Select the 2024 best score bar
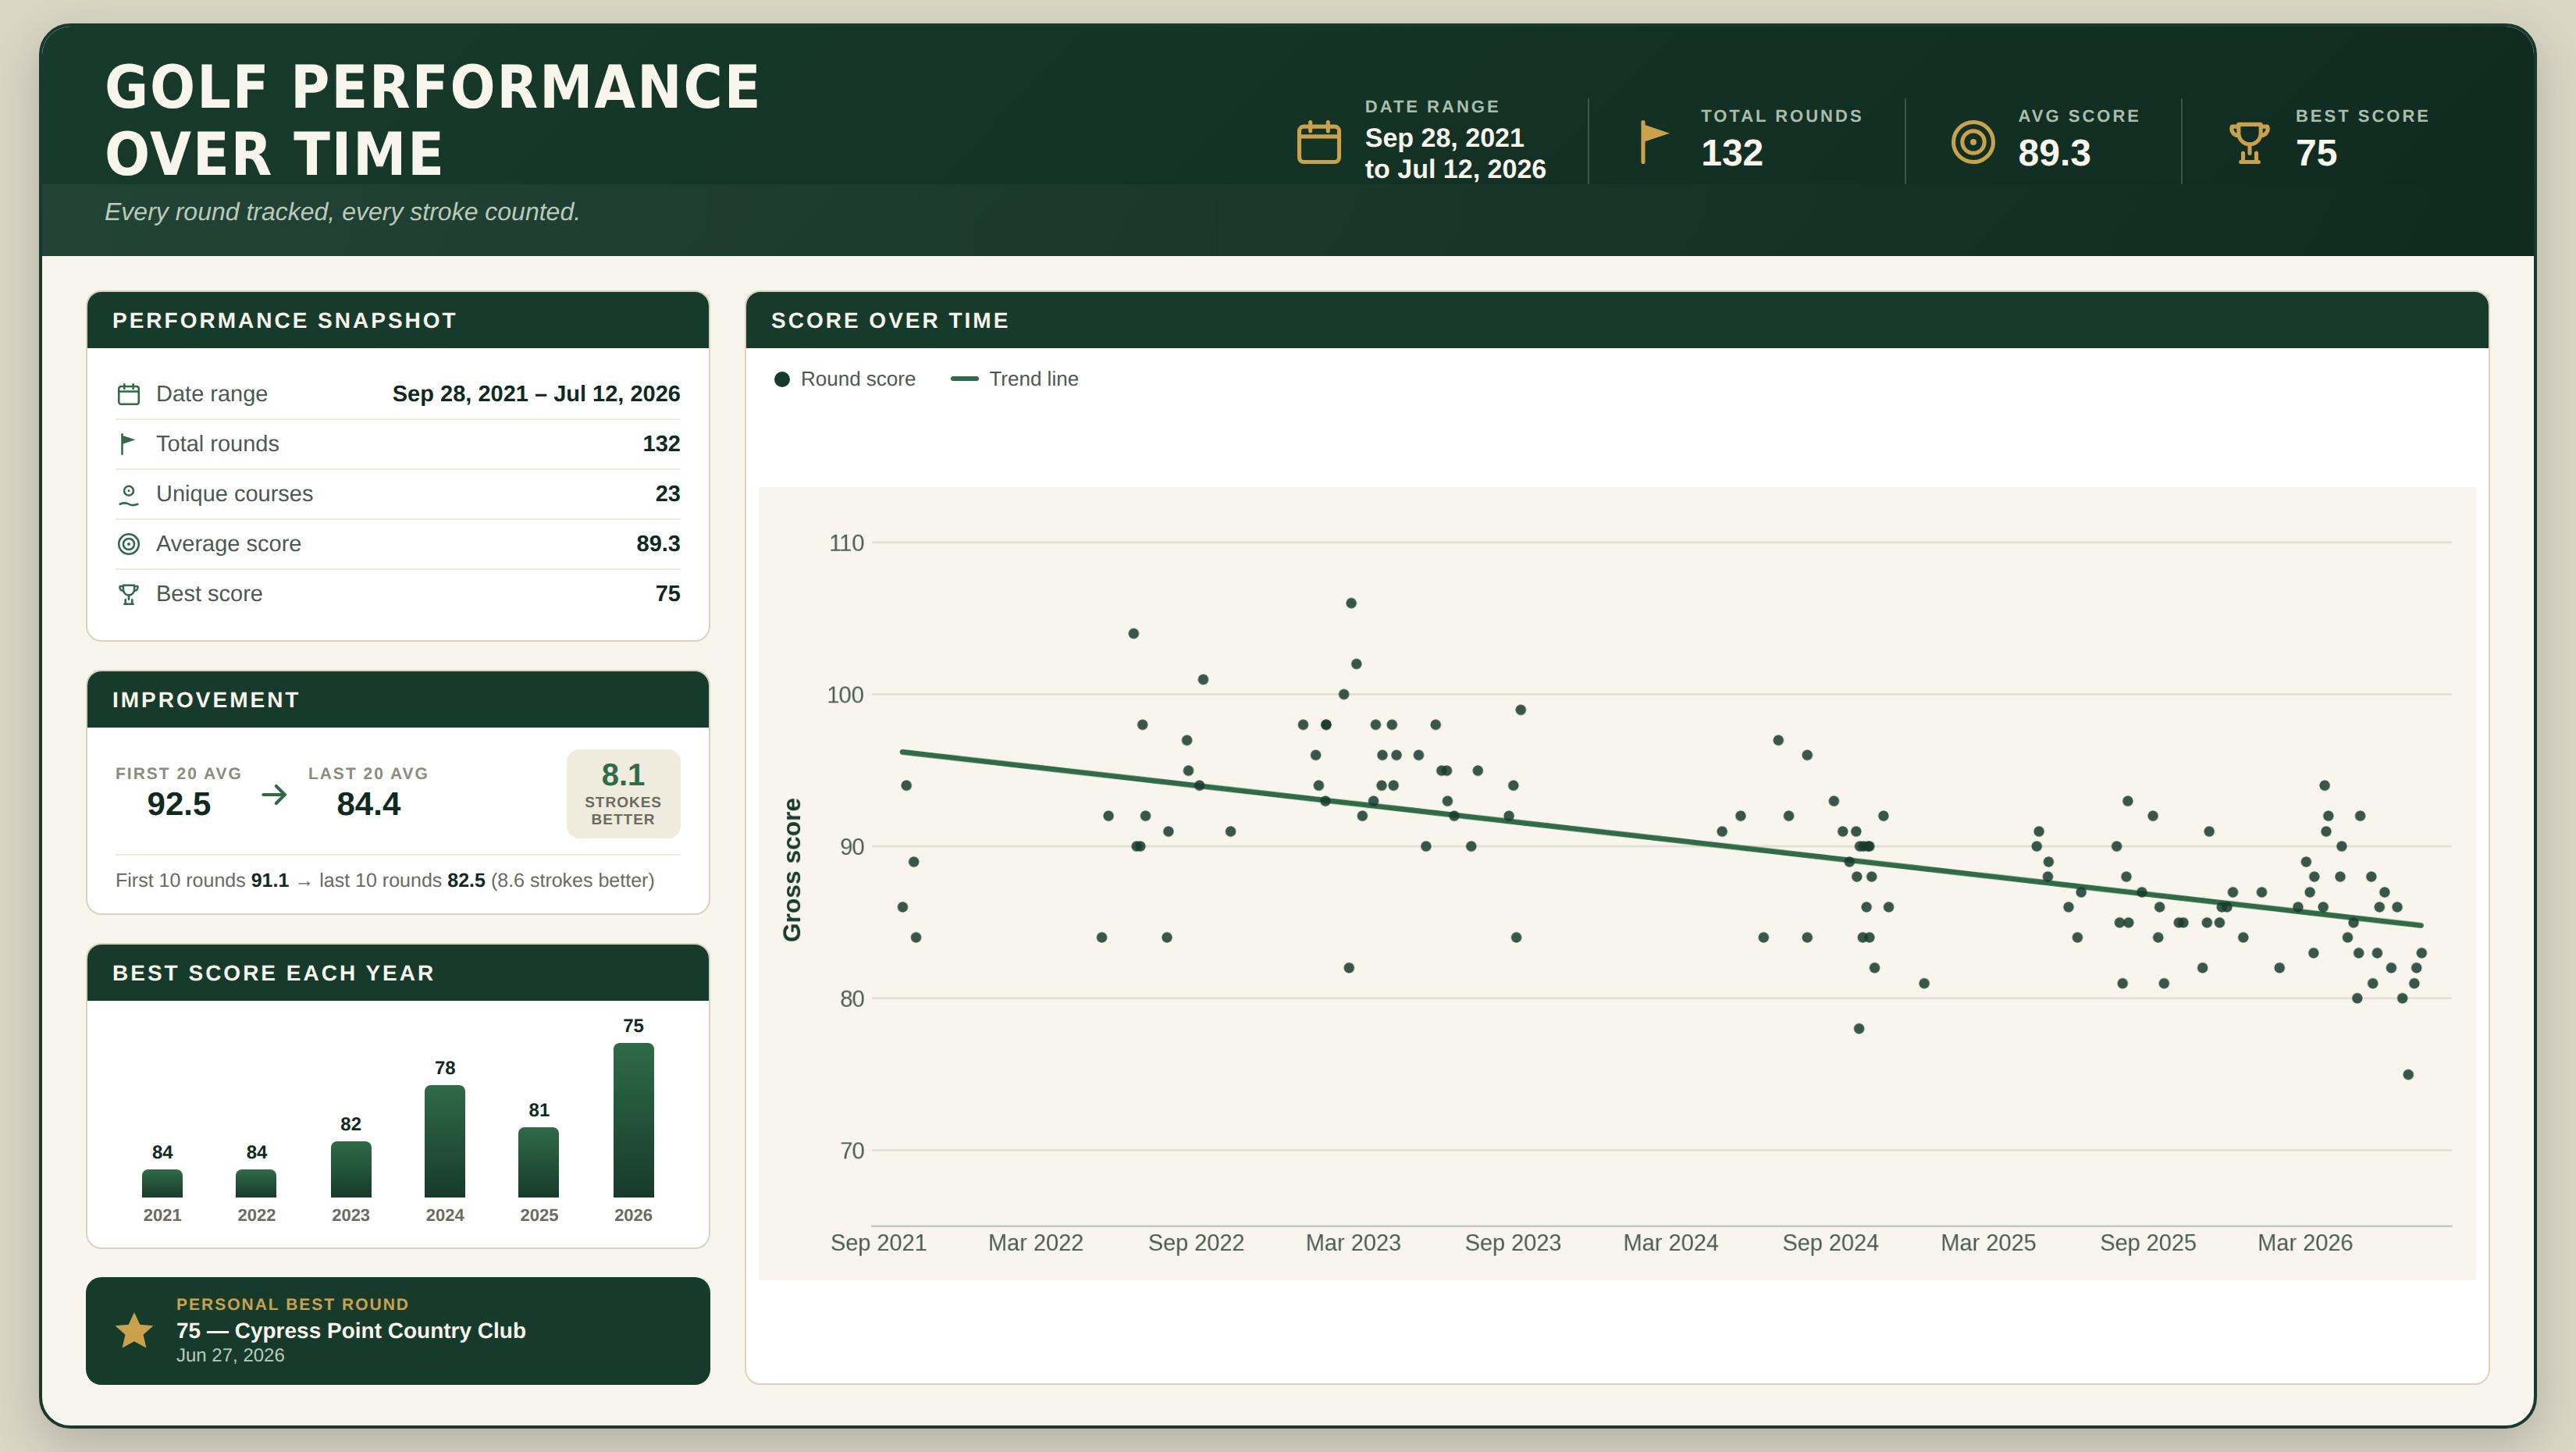Image resolution: width=2576 pixels, height=1452 pixels. coord(445,1141)
